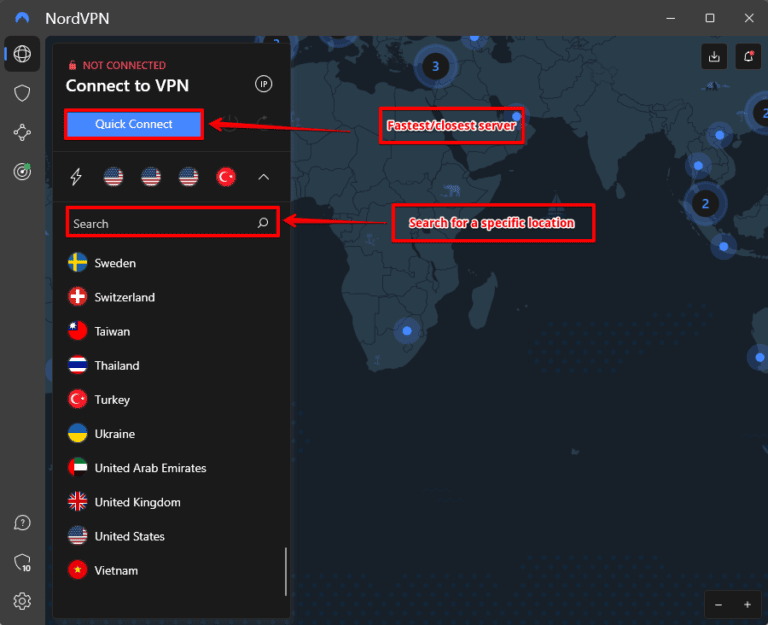Open the shield icon with 10 badge
768x625 pixels.
[22, 563]
